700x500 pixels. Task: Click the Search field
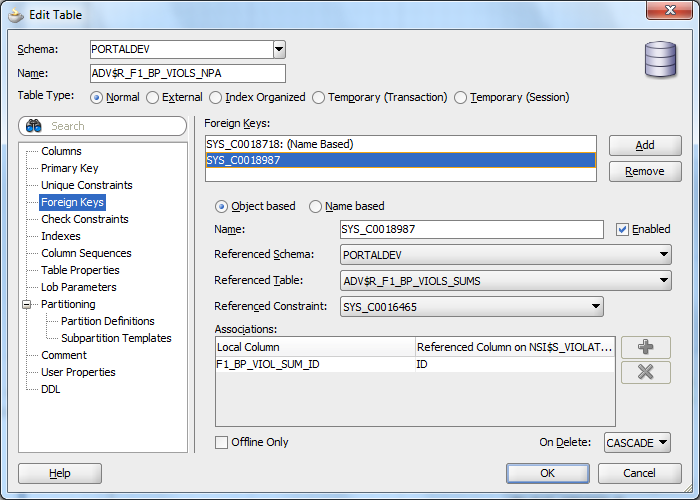point(102,126)
